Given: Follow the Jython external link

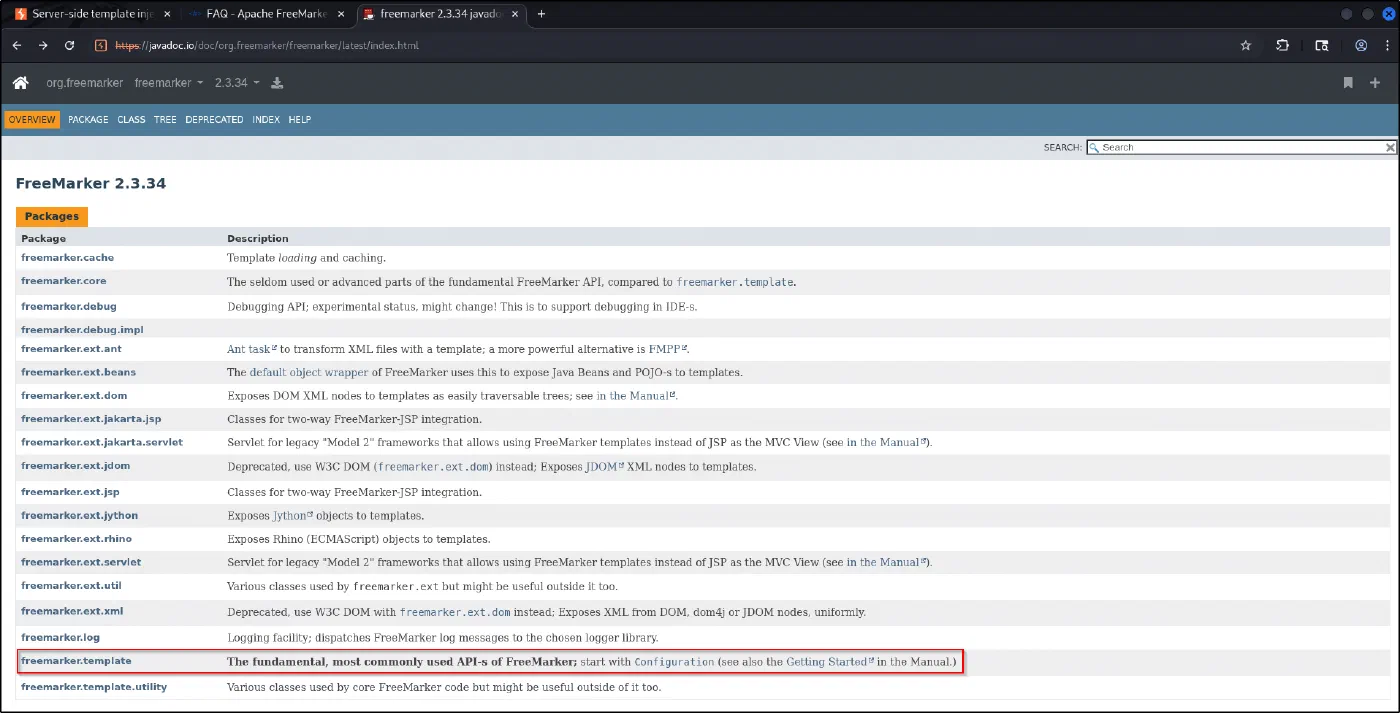Looking at the screenshot, I should point(293,516).
